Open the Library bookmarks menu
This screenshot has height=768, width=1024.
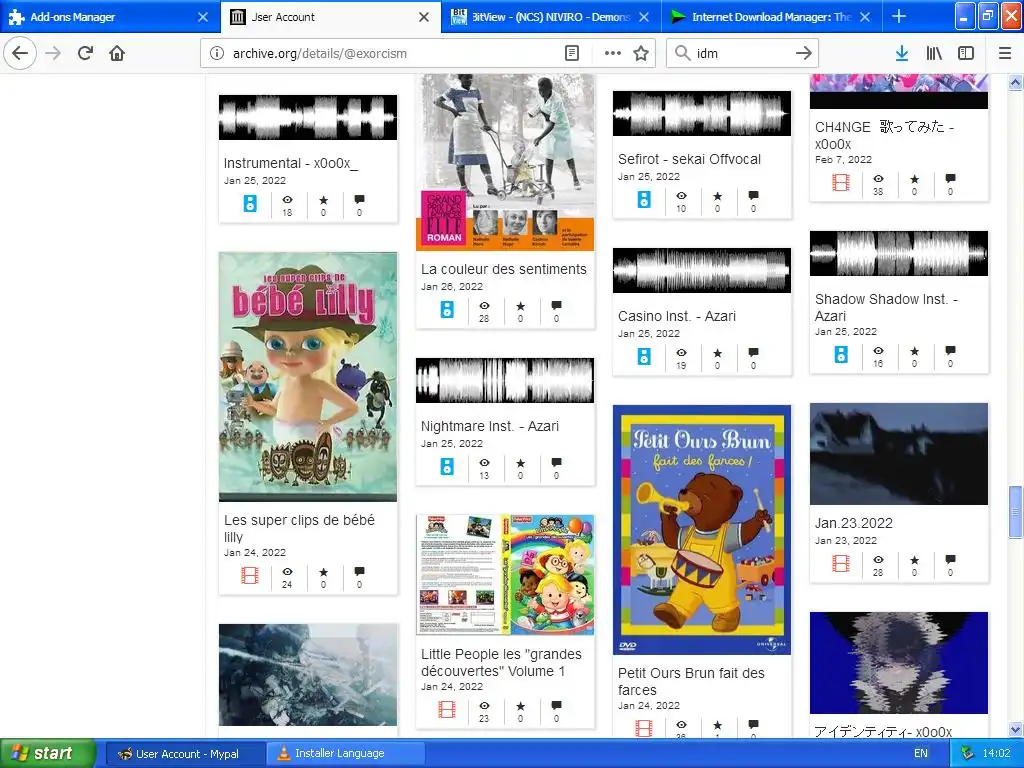934,54
